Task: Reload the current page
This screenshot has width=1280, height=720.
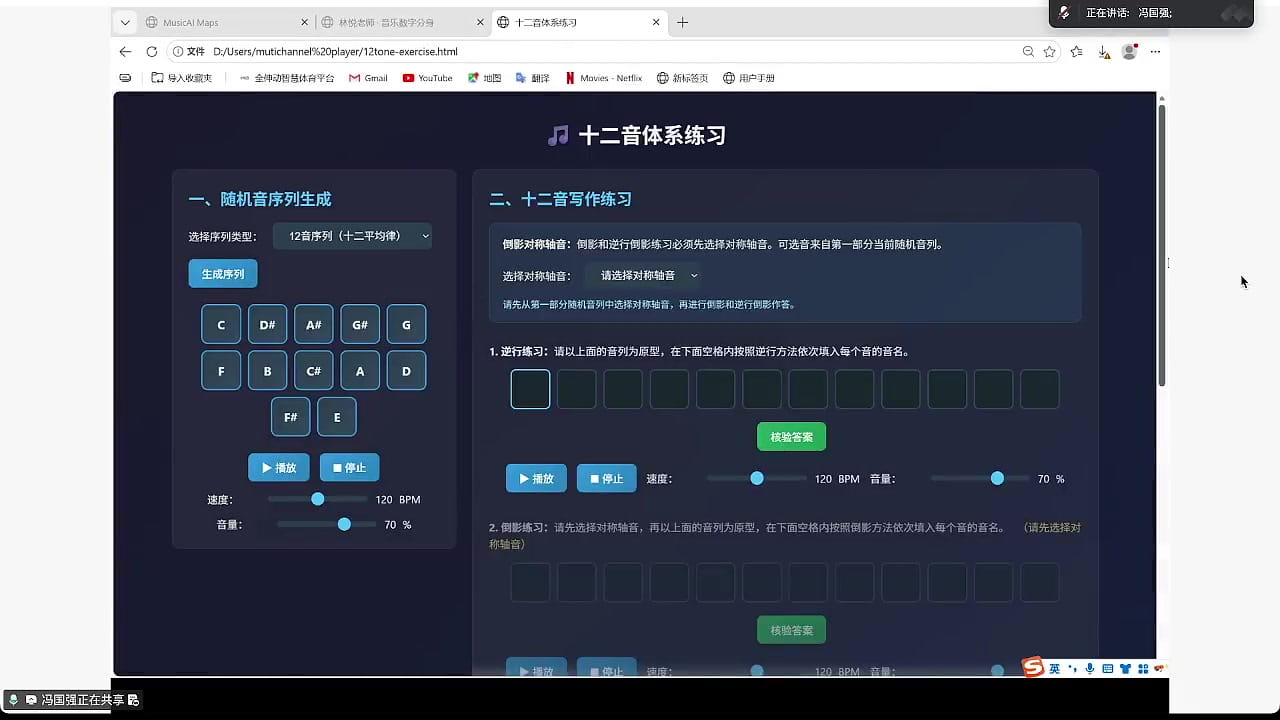Action: (152, 52)
